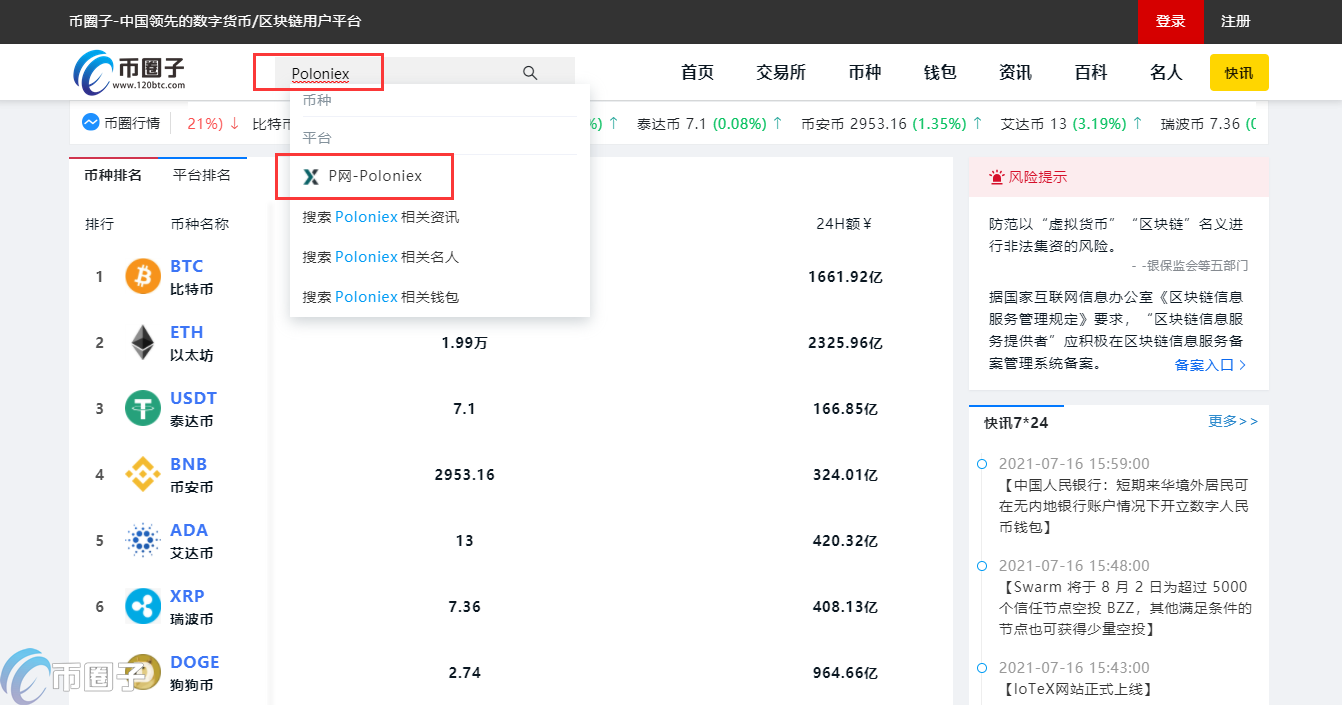Open the 备案入口 link

1211,365
